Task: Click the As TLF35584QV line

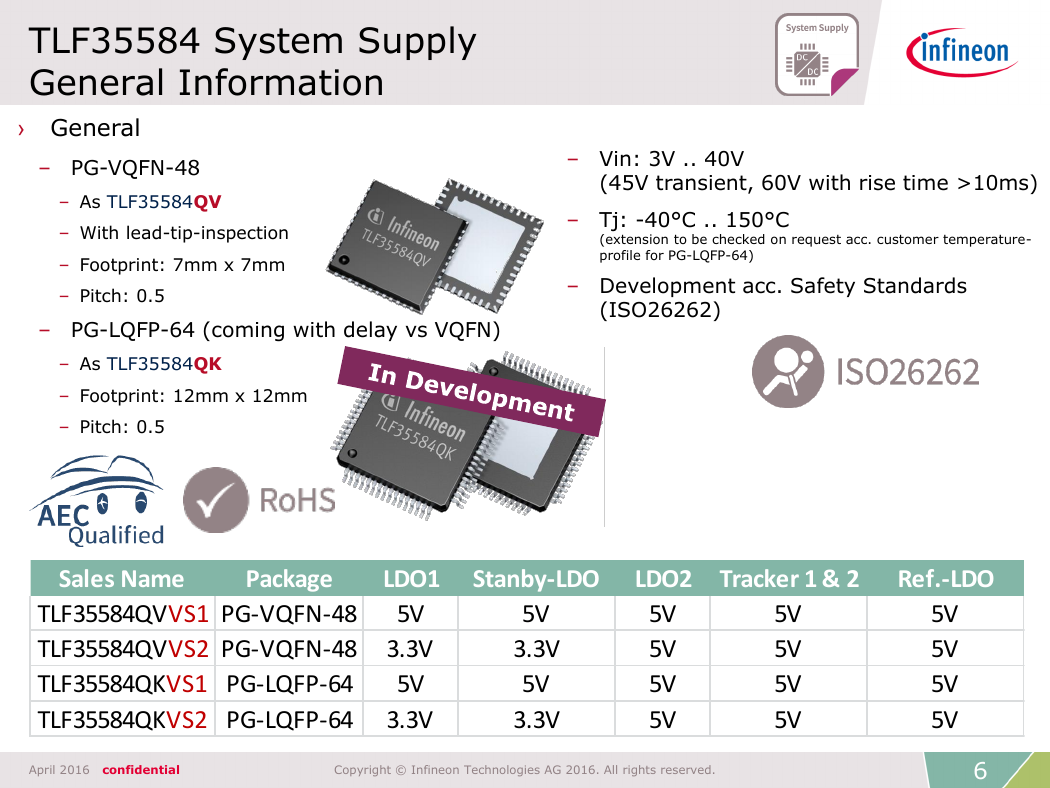Action: pyautogui.click(x=151, y=202)
